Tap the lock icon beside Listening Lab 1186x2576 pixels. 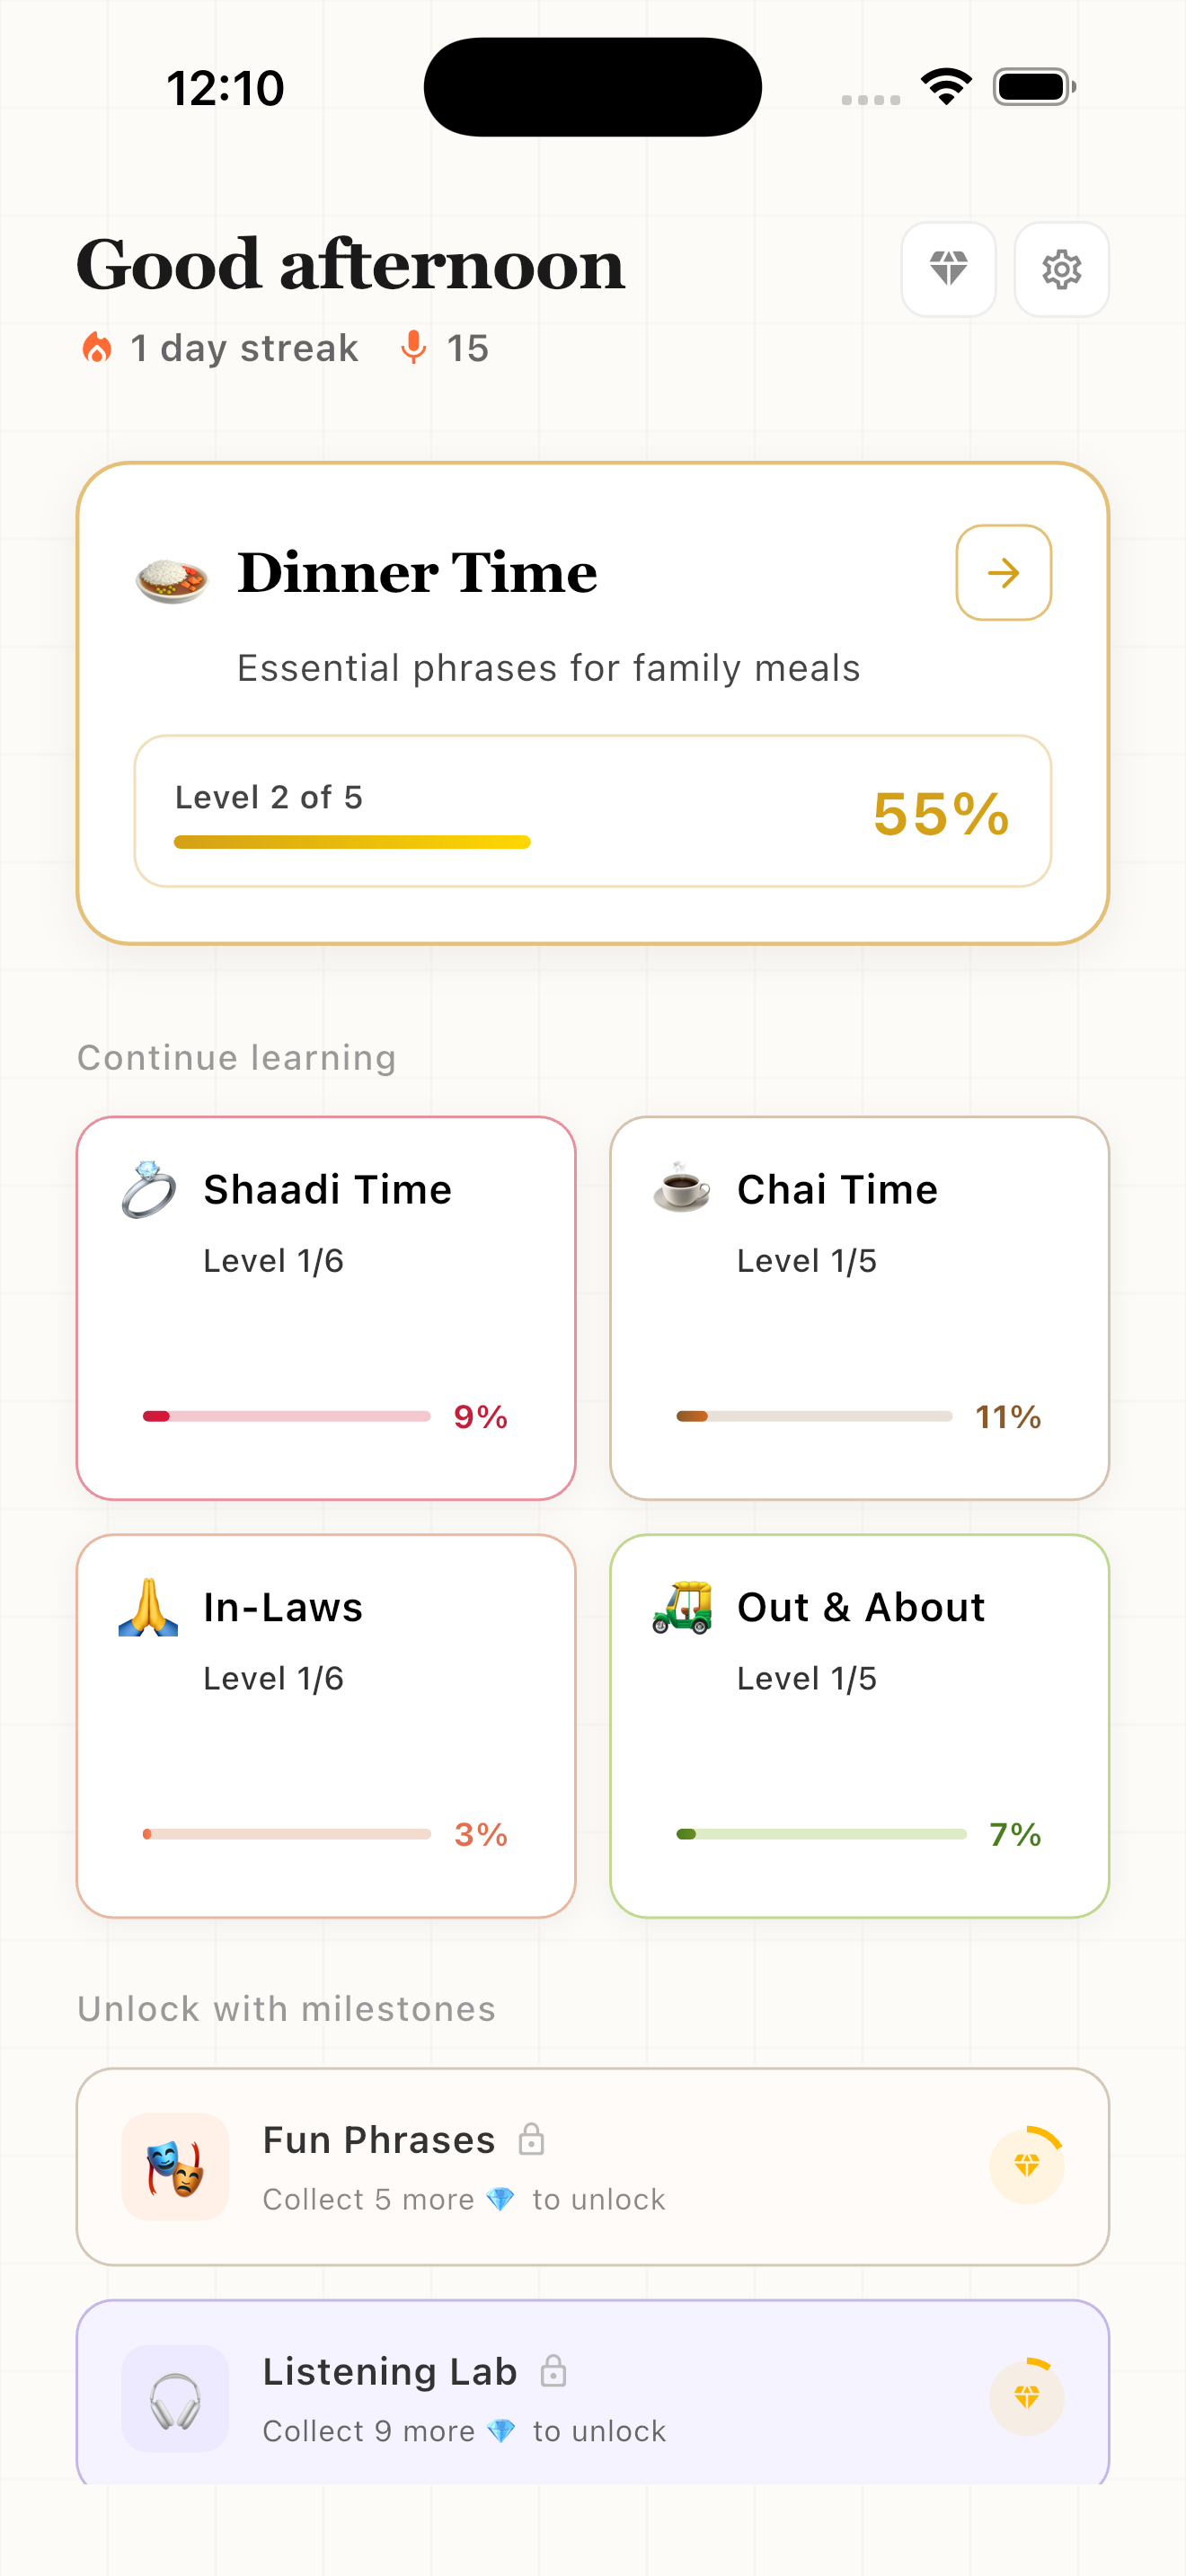pos(553,2371)
